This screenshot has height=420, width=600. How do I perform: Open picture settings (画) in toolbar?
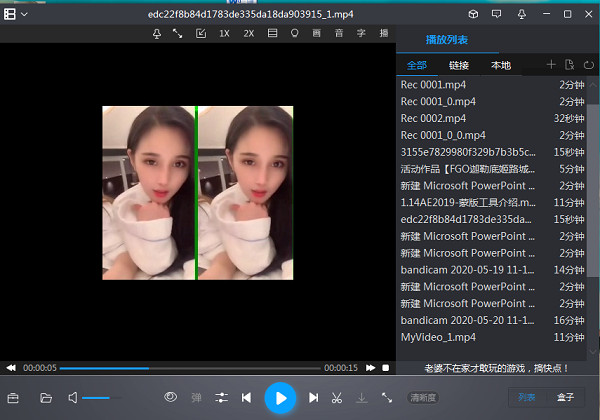coord(316,33)
